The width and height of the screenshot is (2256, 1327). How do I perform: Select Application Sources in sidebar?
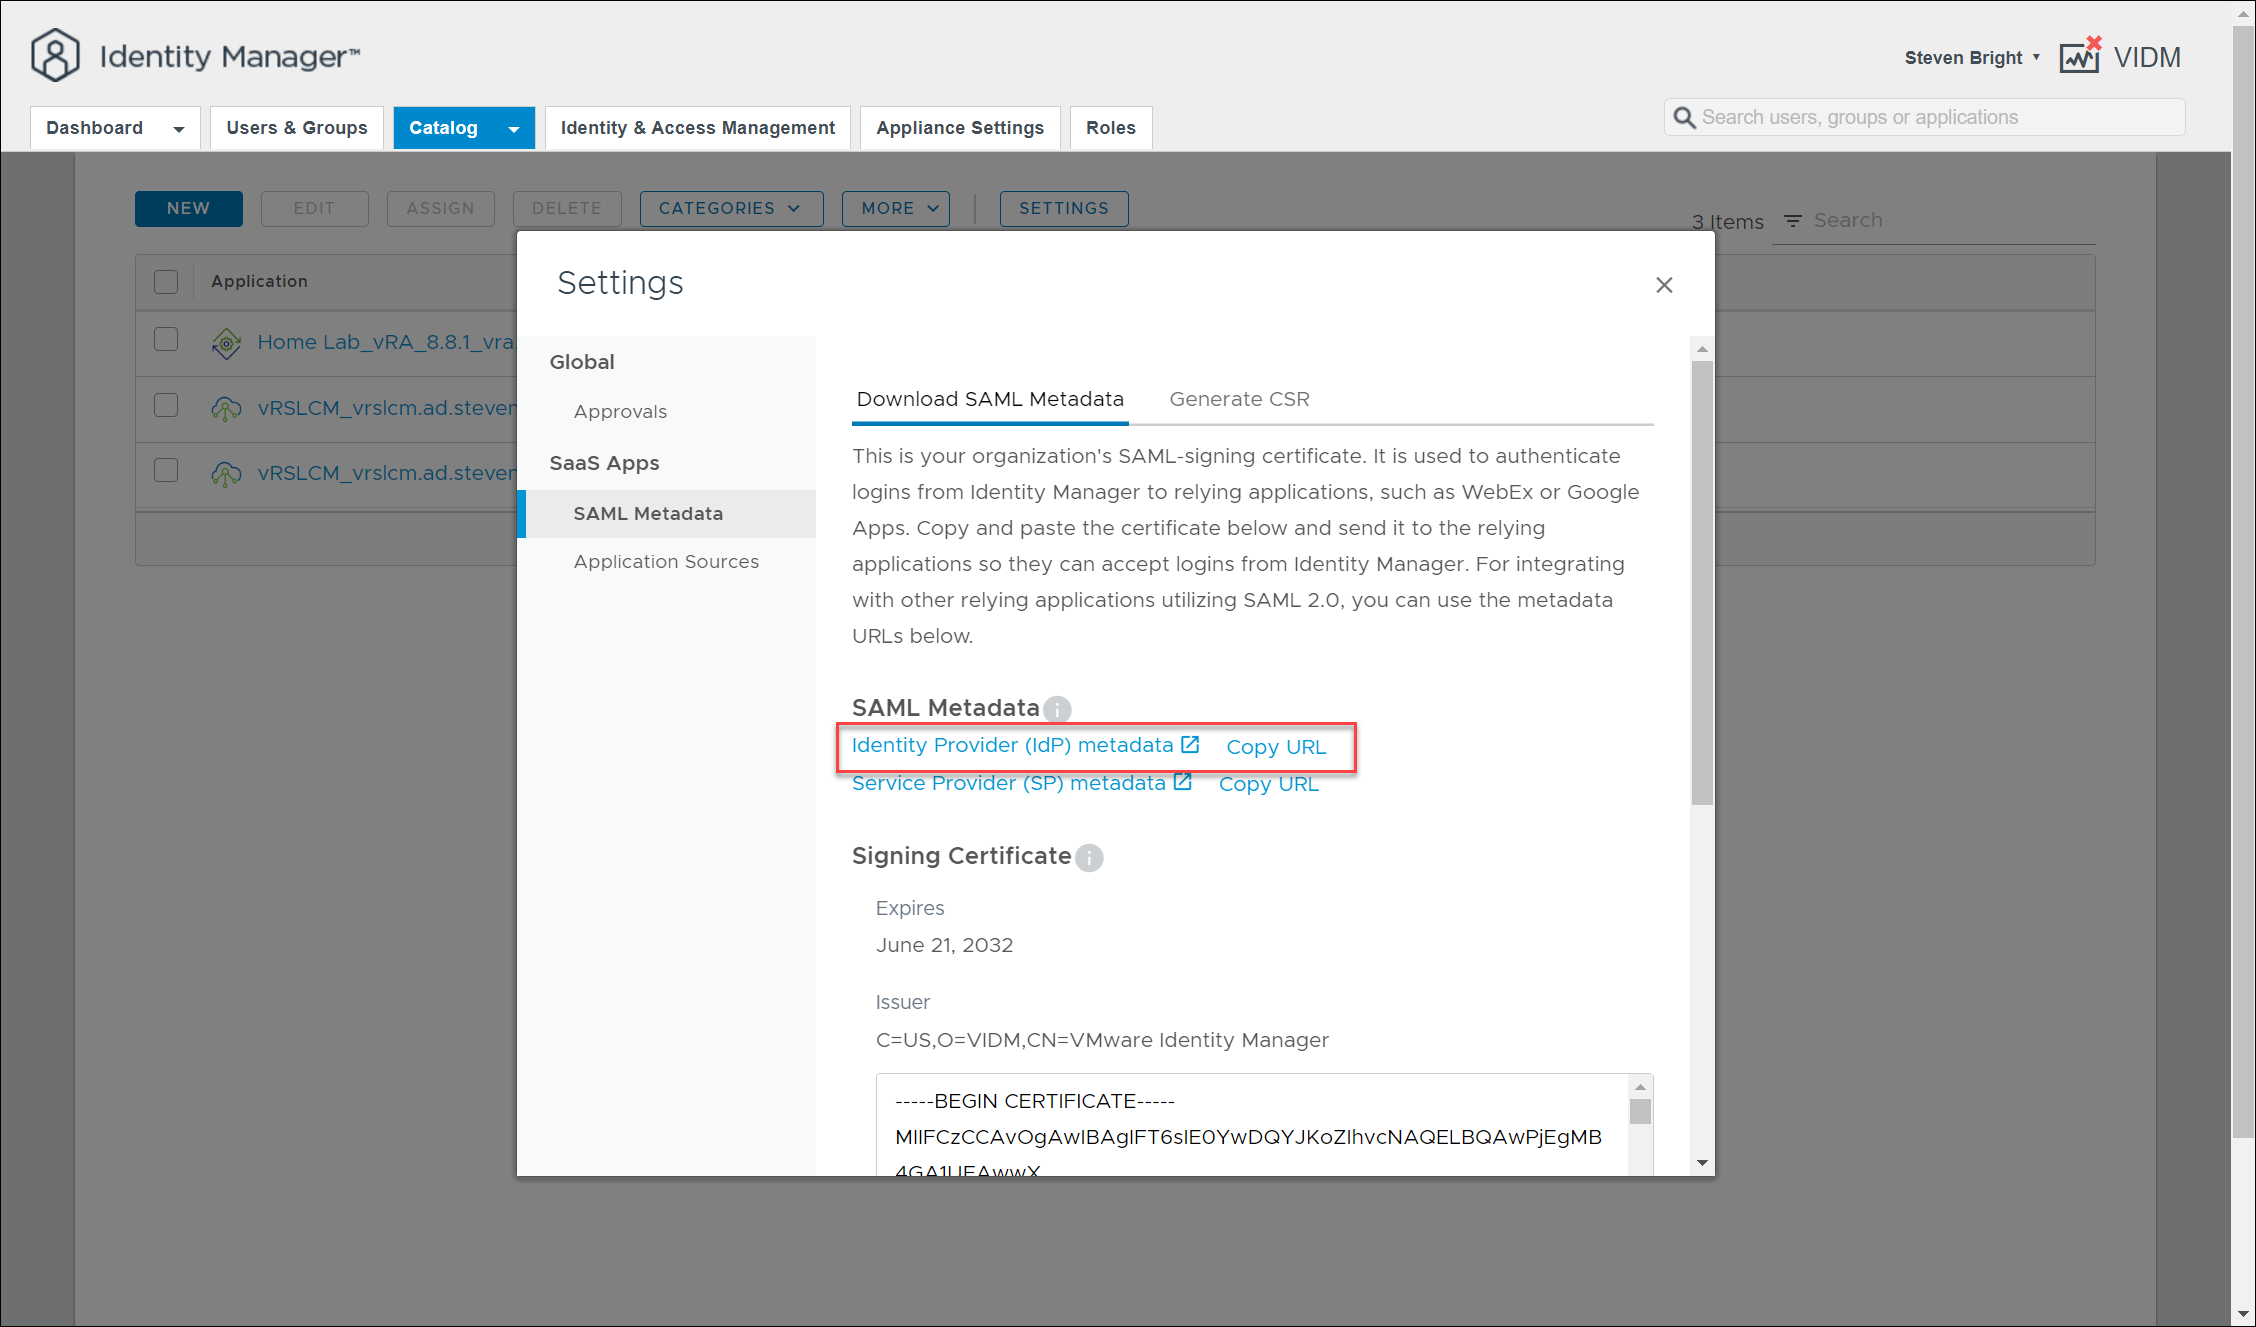(666, 562)
